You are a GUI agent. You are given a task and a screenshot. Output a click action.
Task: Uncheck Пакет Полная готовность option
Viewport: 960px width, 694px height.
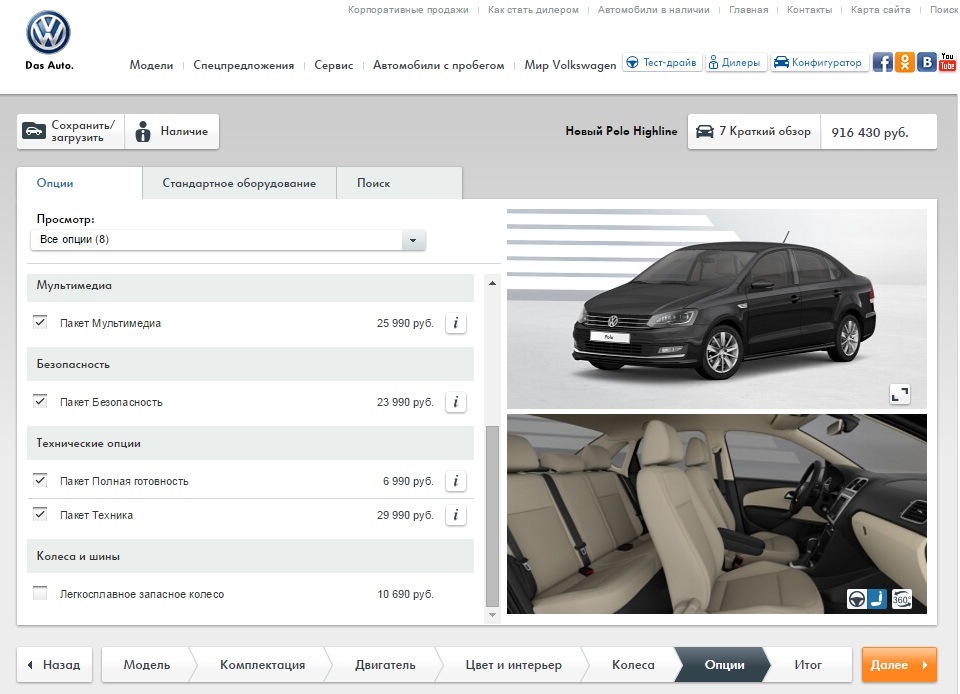pos(40,480)
